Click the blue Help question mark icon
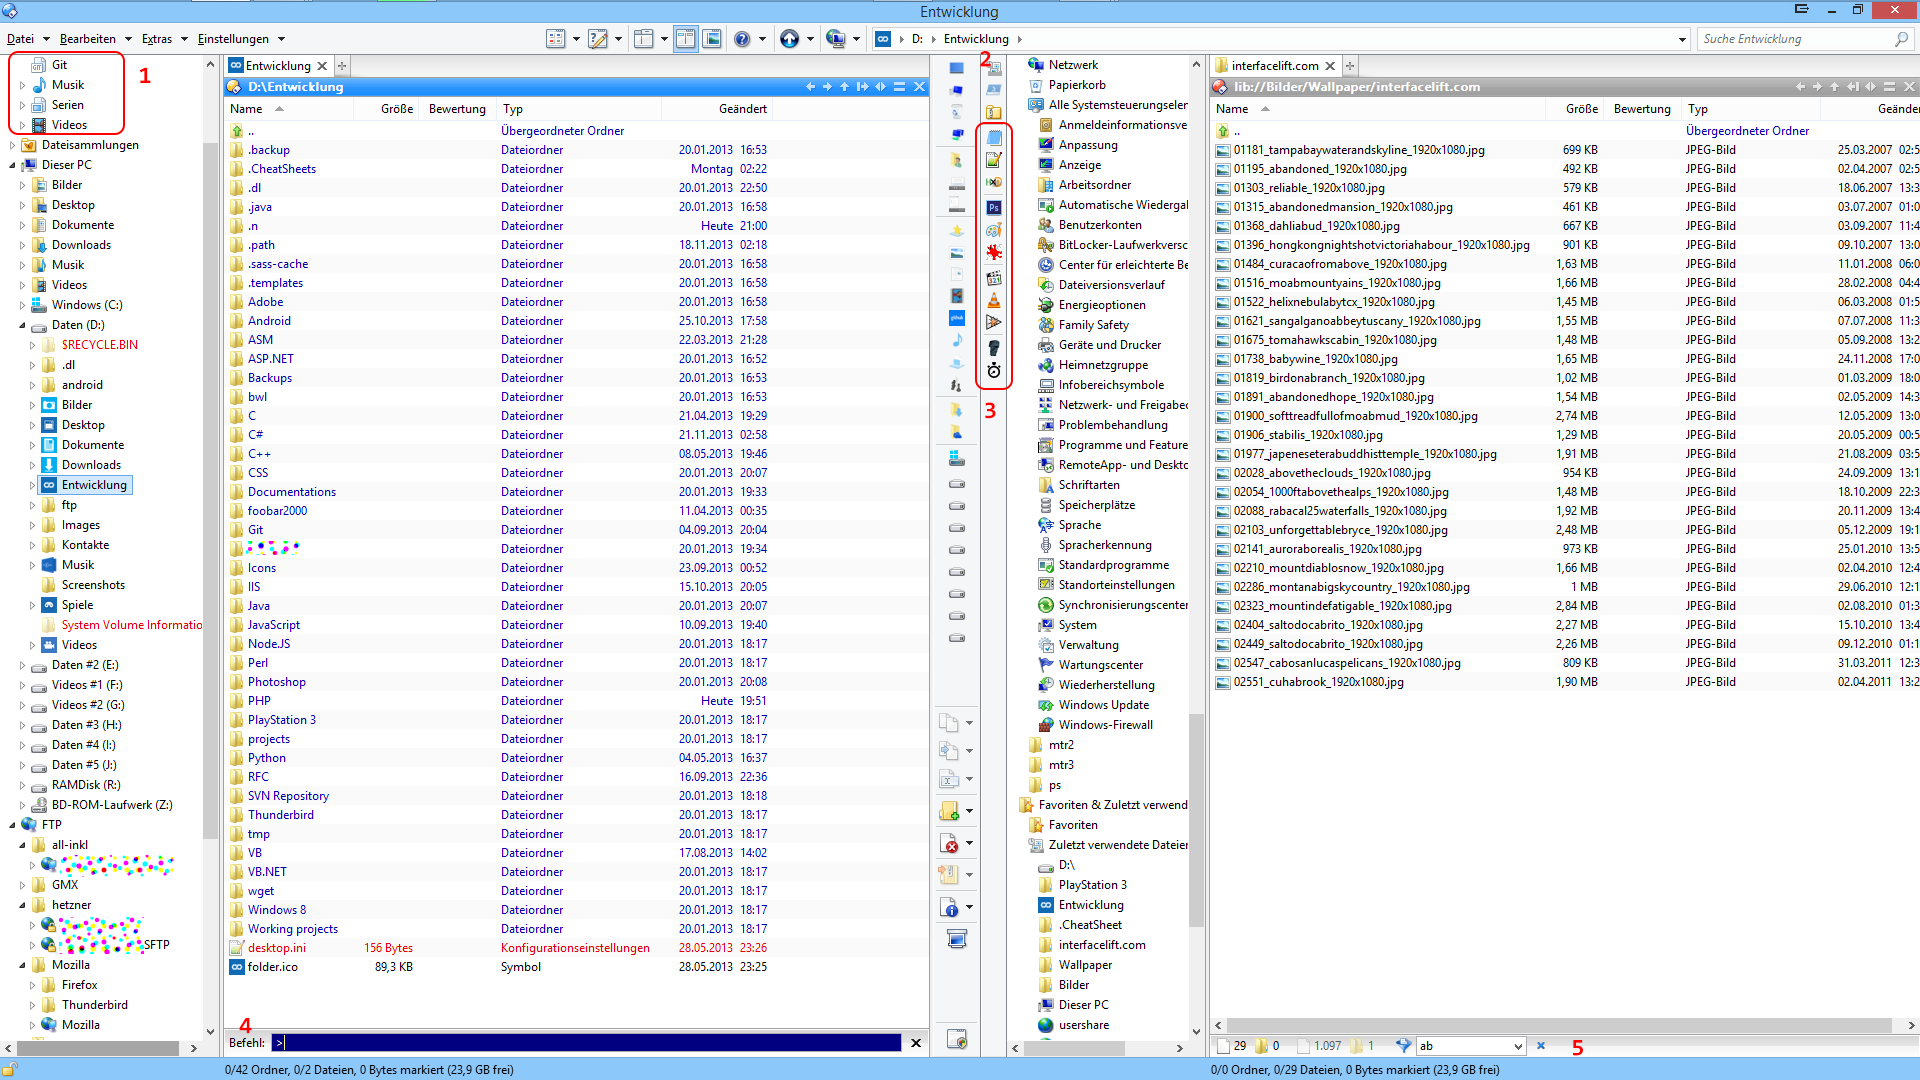 point(742,39)
